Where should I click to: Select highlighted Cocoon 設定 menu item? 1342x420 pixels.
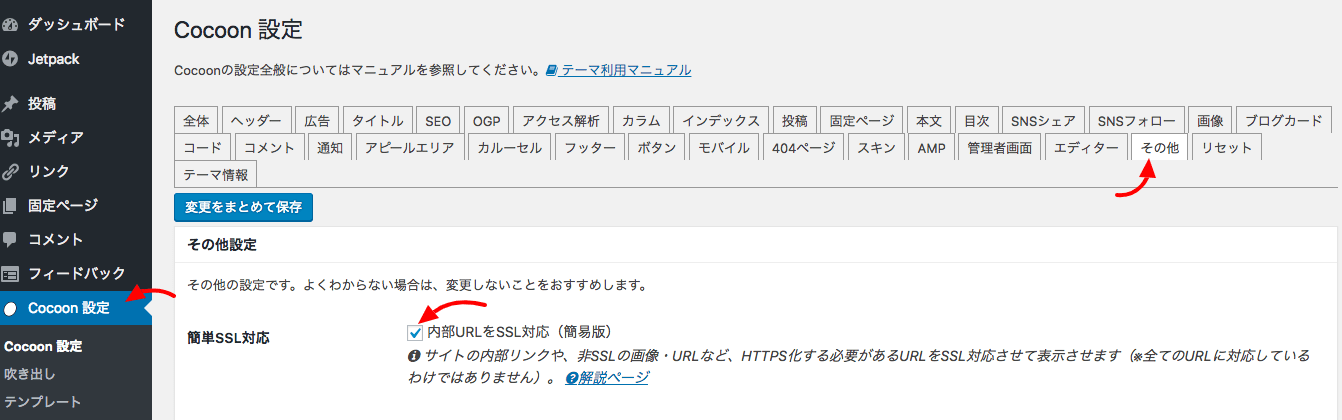click(76, 308)
